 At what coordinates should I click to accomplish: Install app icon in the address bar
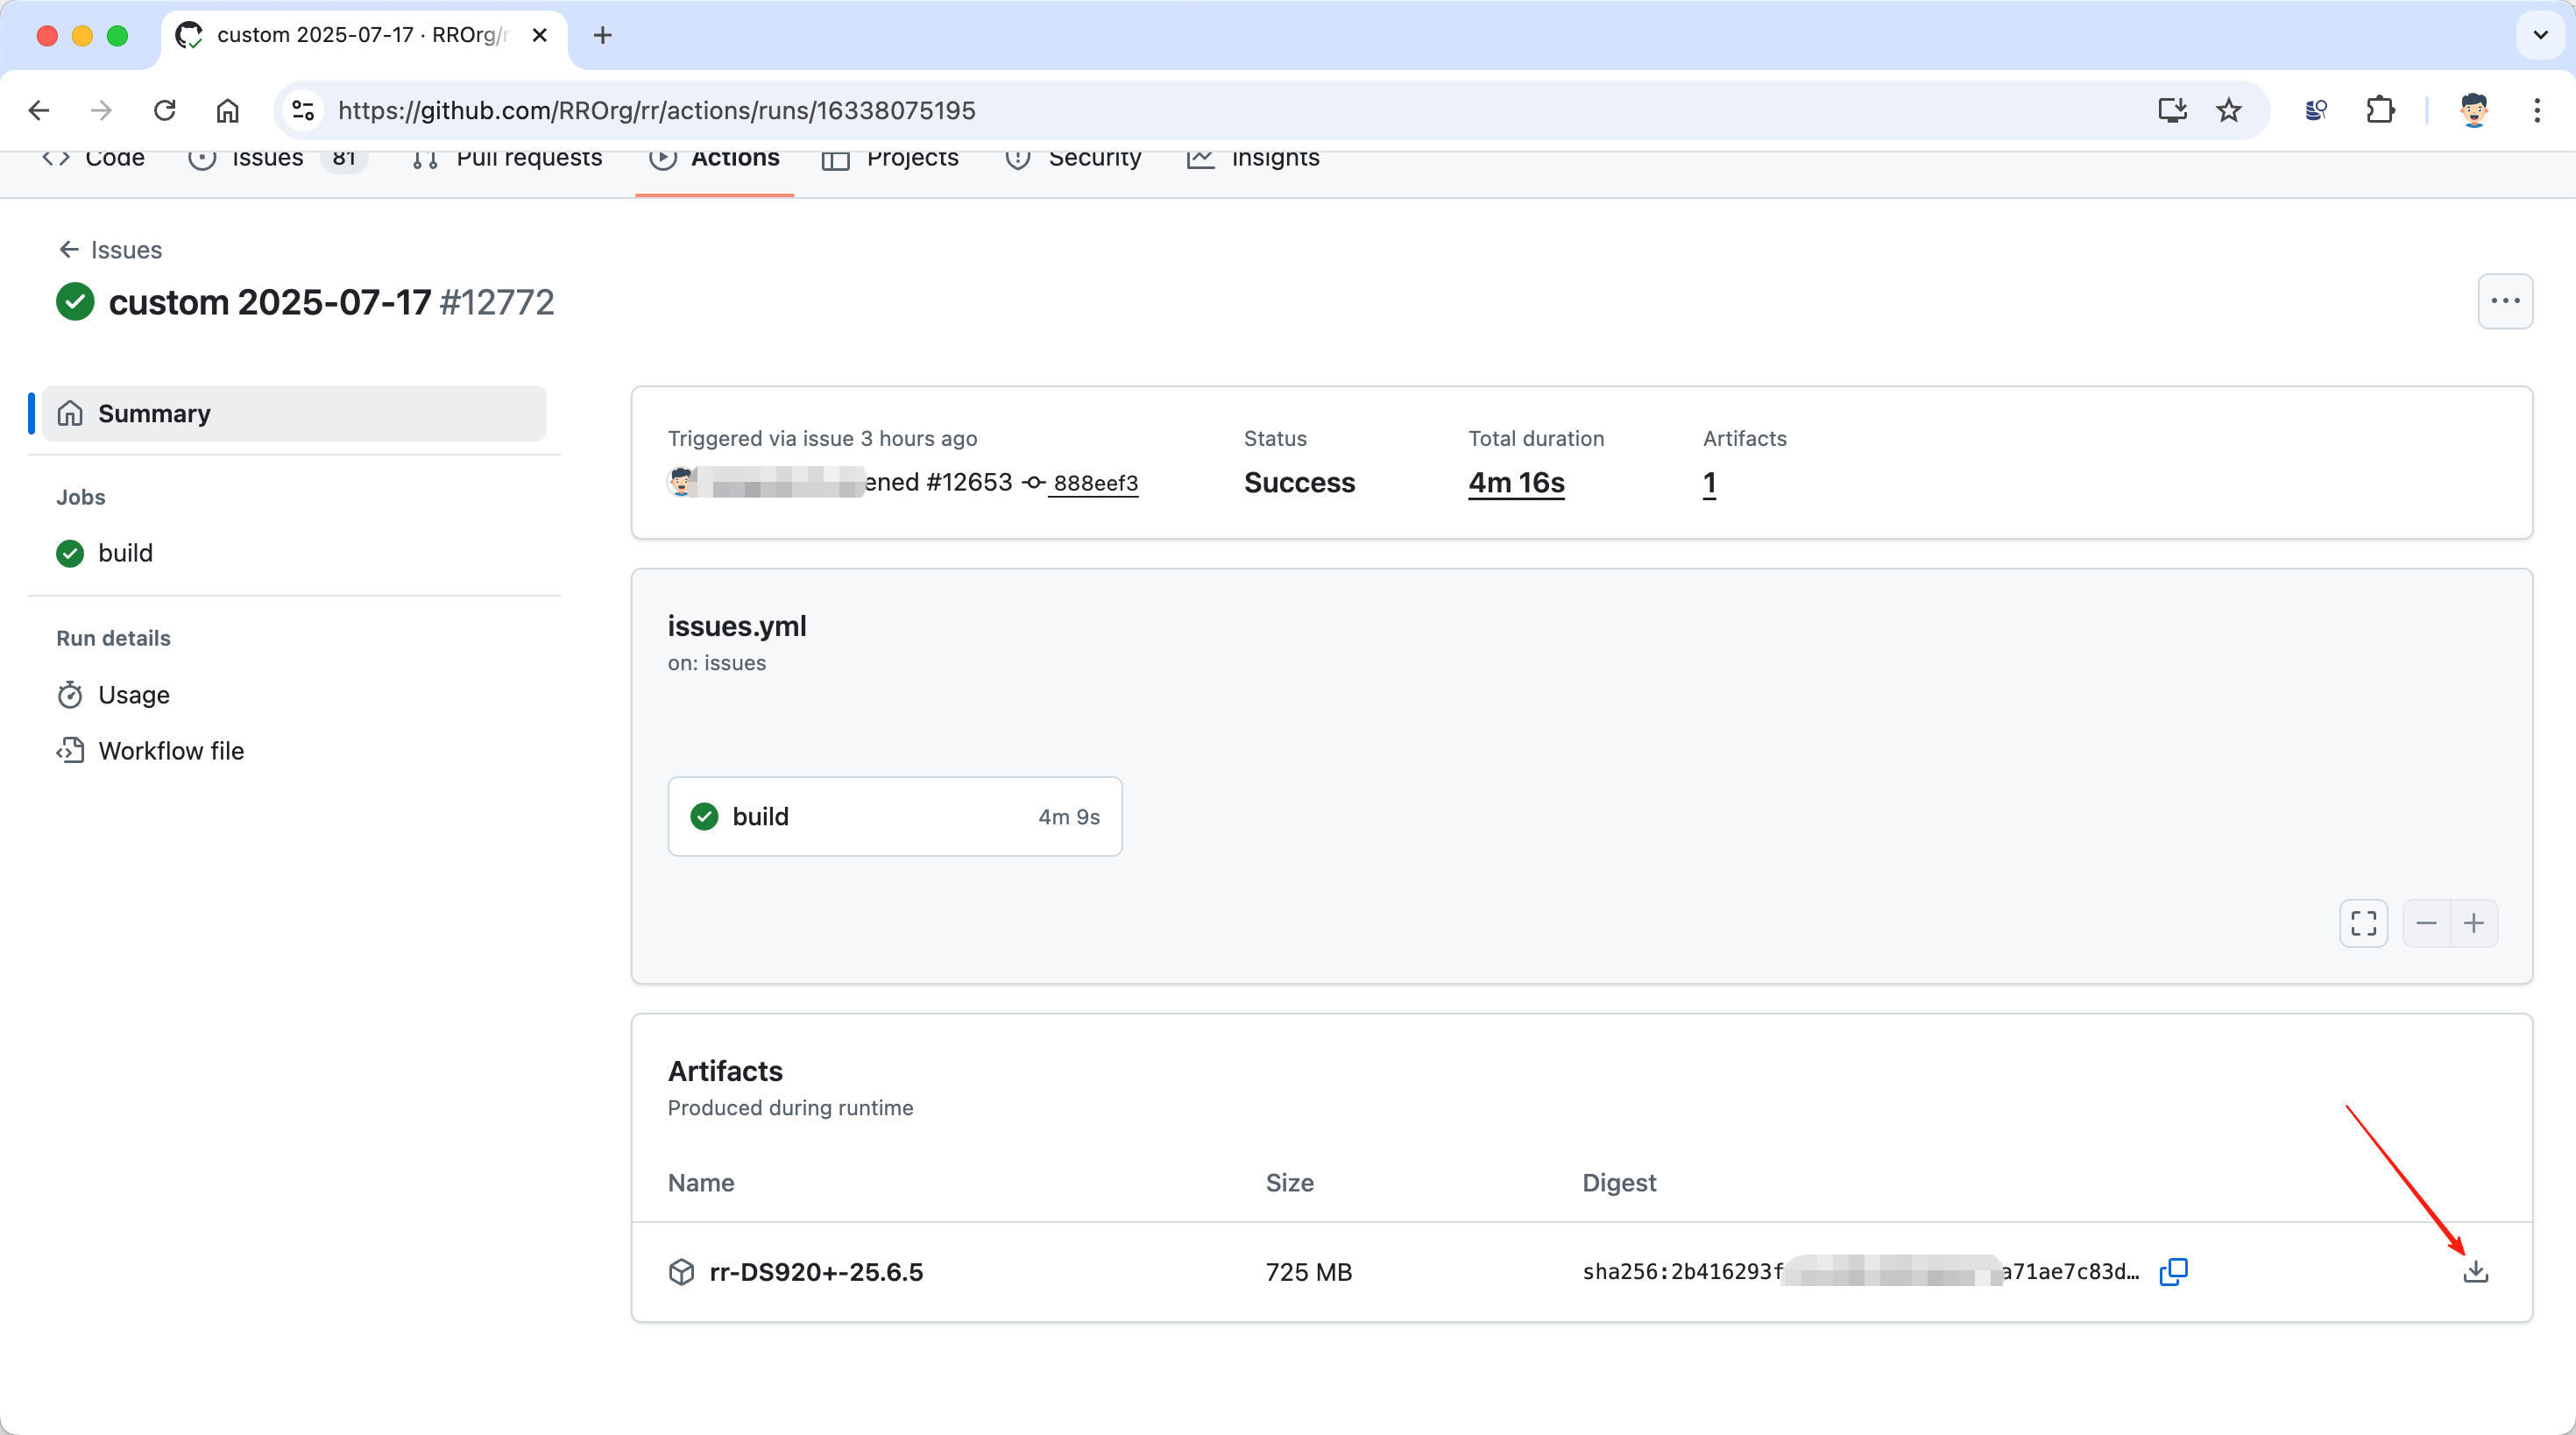(x=2172, y=110)
